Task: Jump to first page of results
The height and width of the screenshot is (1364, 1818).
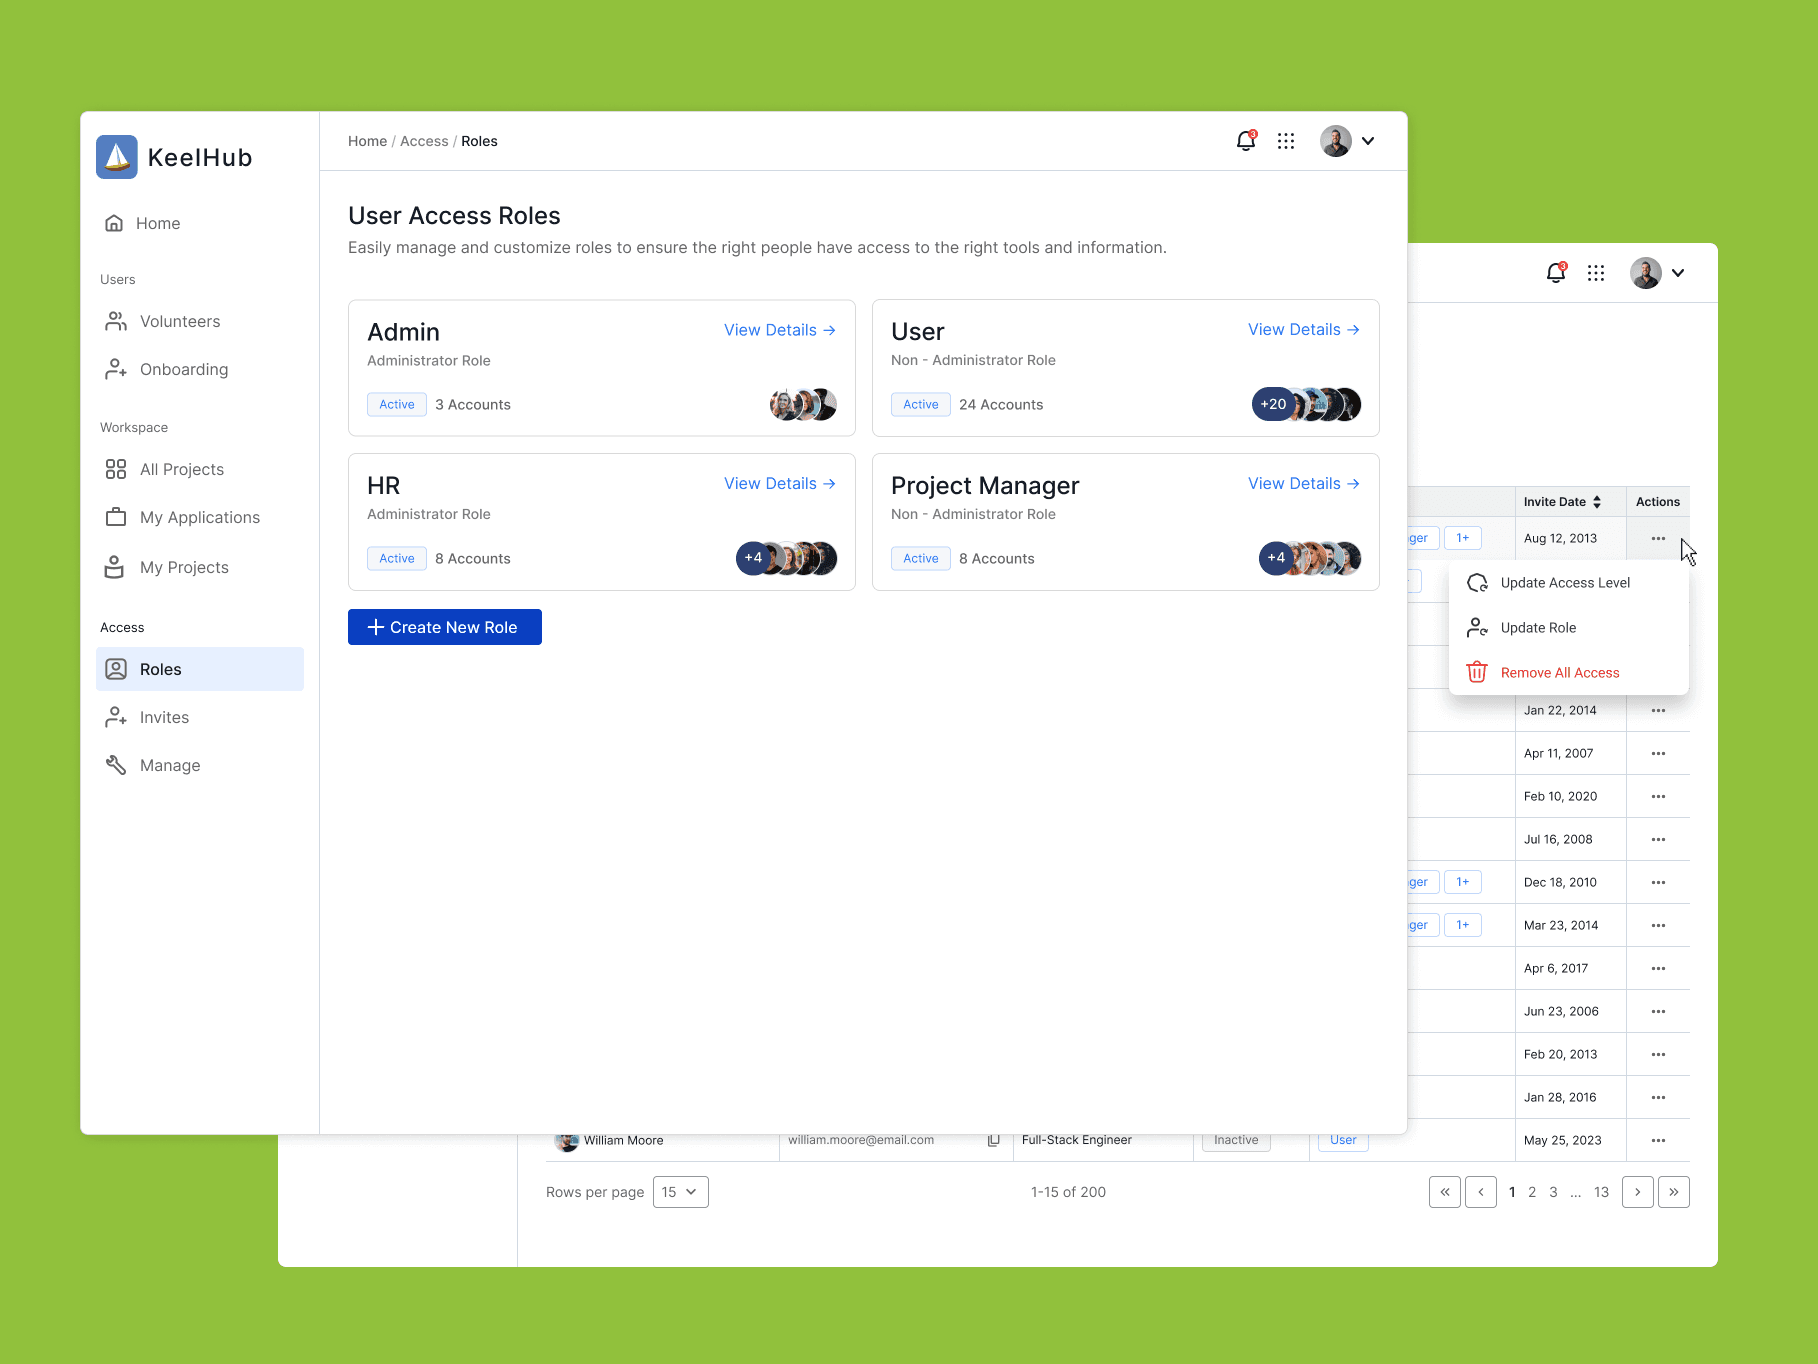Action: pyautogui.click(x=1445, y=1192)
